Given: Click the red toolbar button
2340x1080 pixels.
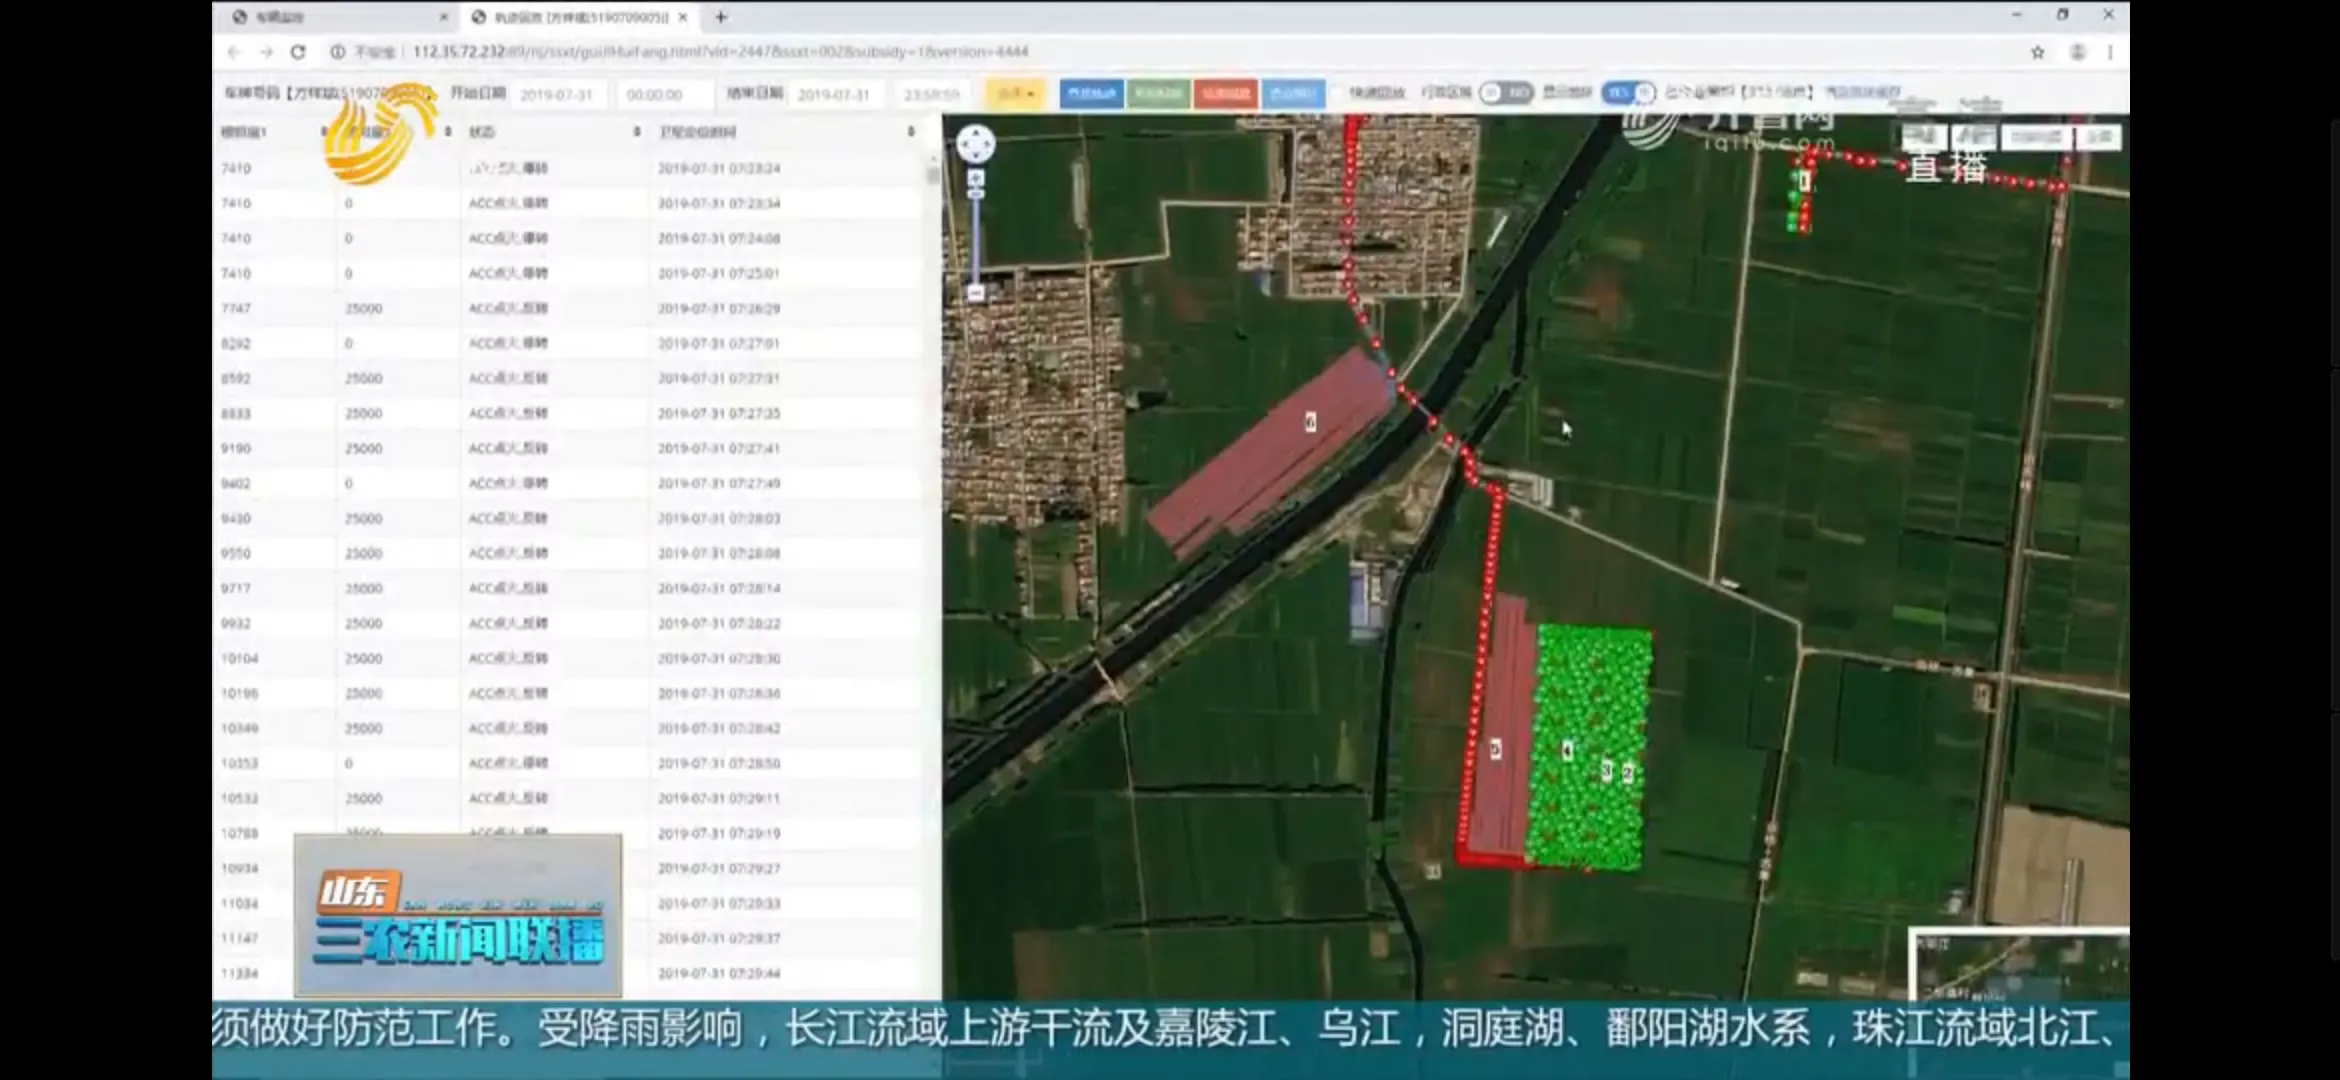Looking at the screenshot, I should (x=1225, y=94).
